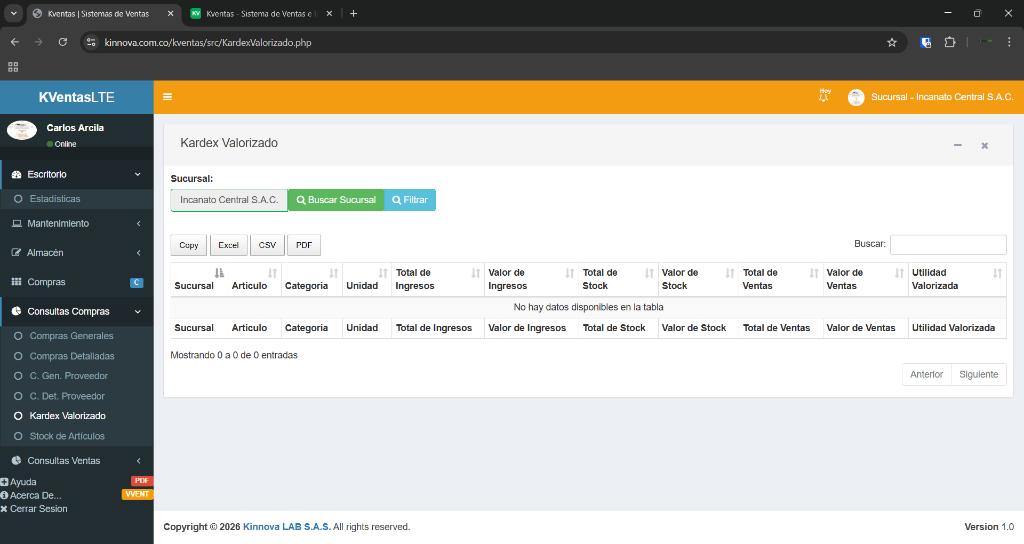This screenshot has height=544, width=1024.
Task: Click the Compras grid icon
Action: (16, 282)
